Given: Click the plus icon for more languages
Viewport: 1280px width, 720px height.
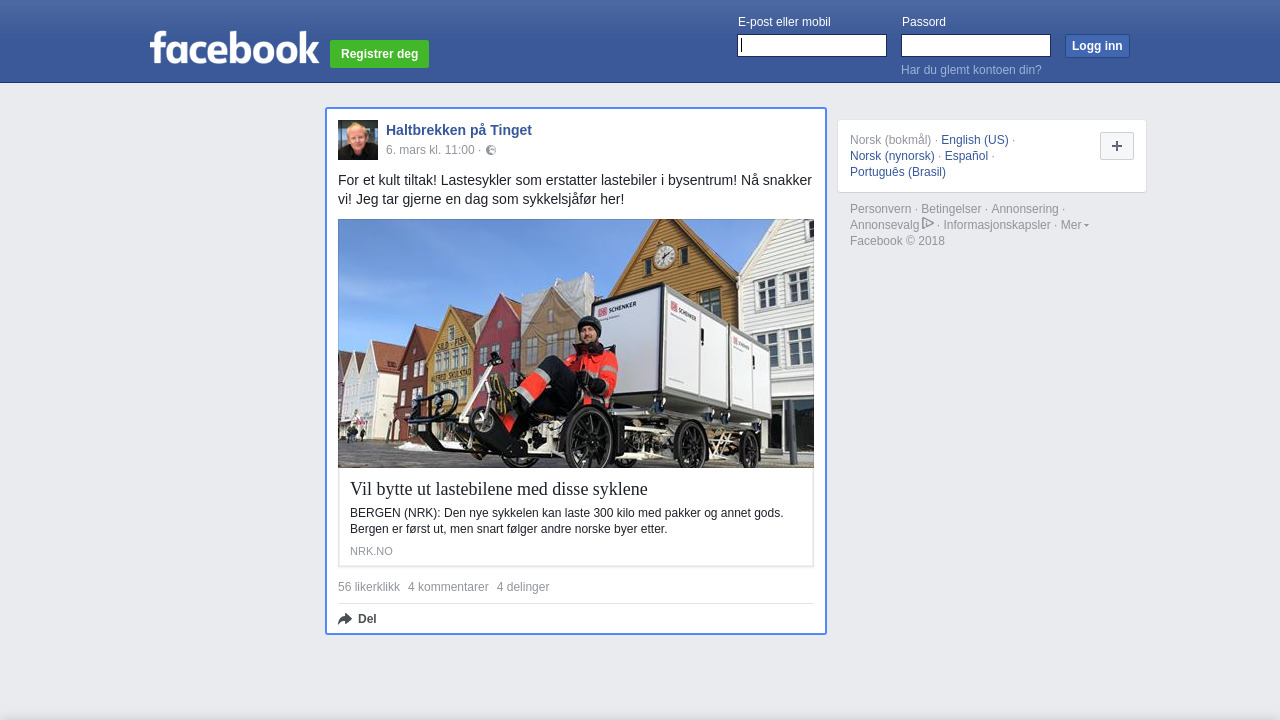Looking at the screenshot, I should pos(1116,146).
